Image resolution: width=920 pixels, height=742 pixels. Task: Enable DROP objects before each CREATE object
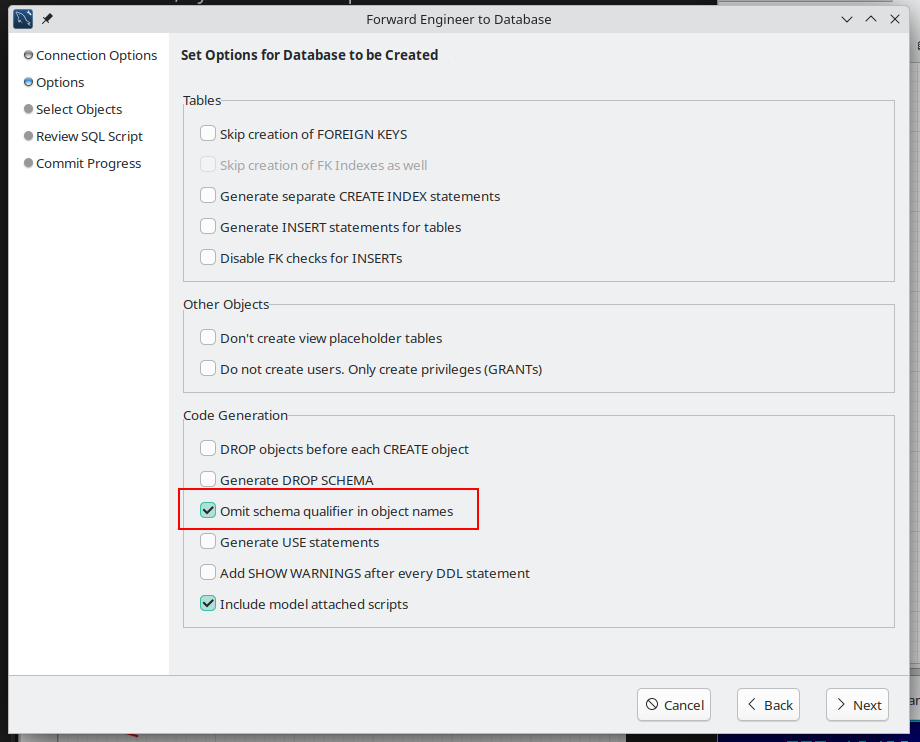[208, 449]
